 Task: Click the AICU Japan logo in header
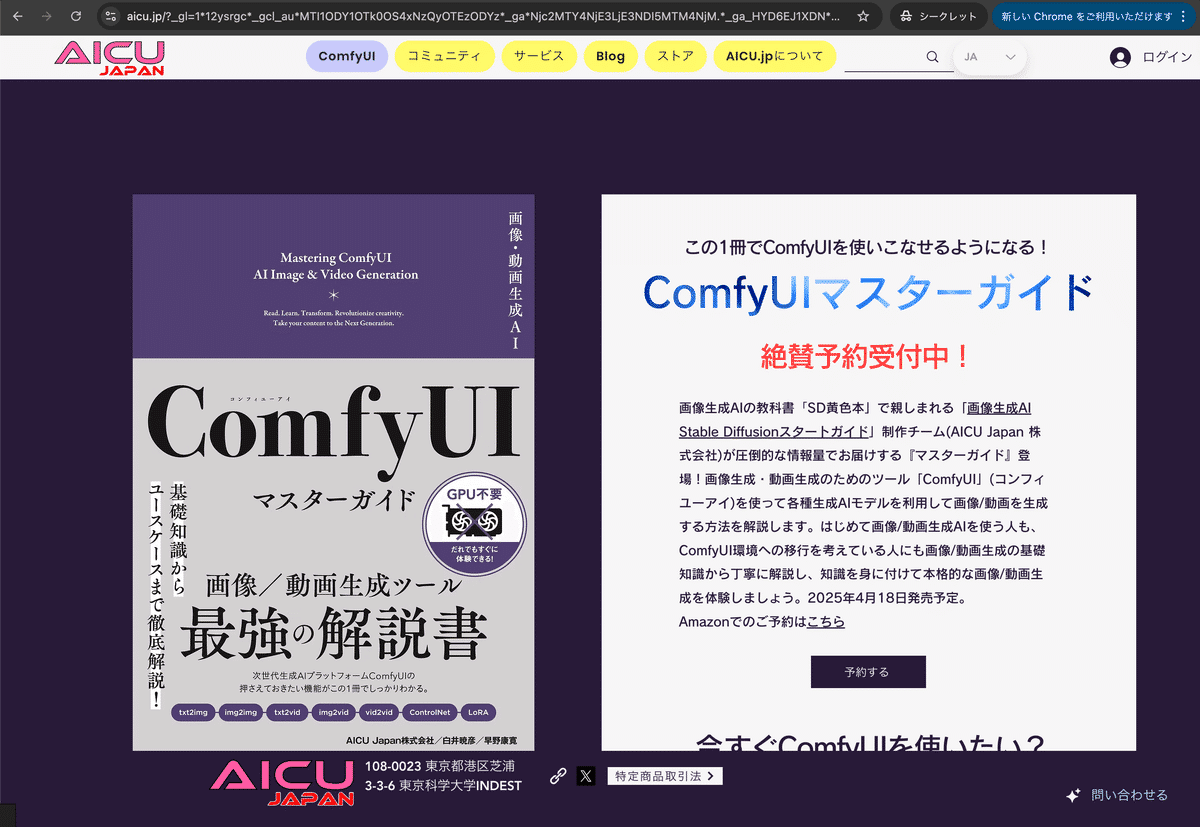click(109, 58)
